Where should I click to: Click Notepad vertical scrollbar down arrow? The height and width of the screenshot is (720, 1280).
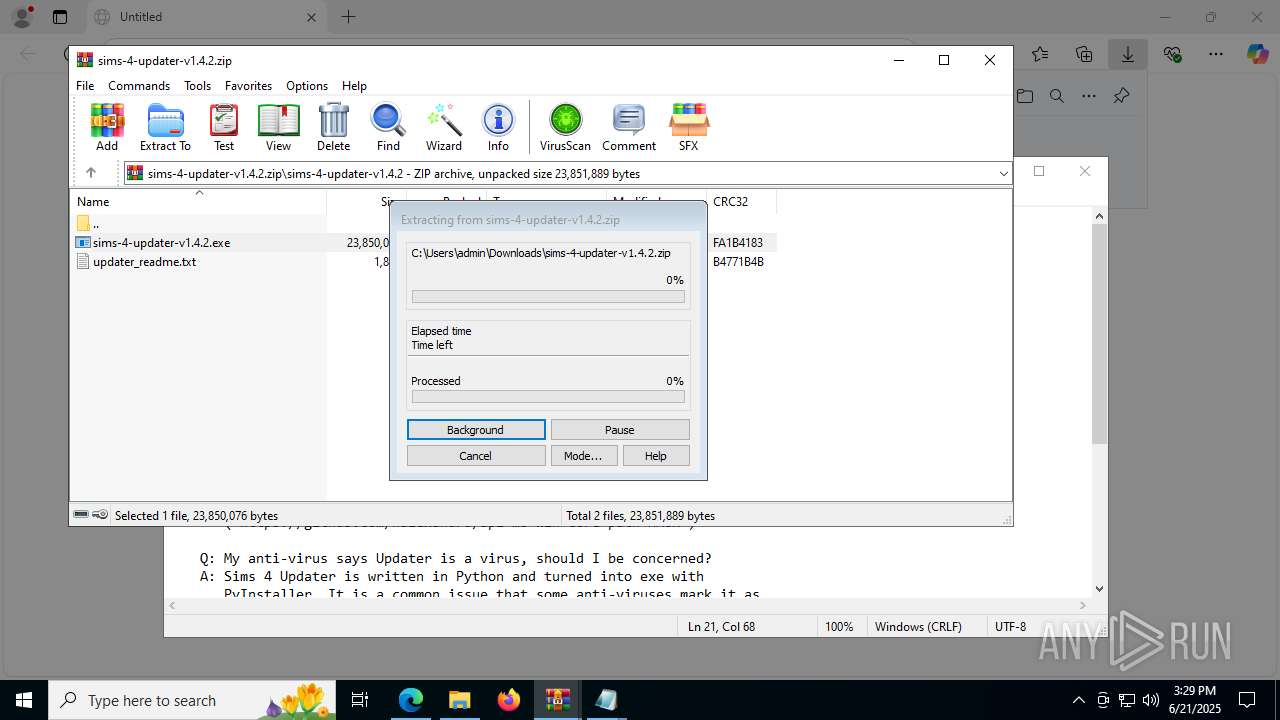[1100, 589]
